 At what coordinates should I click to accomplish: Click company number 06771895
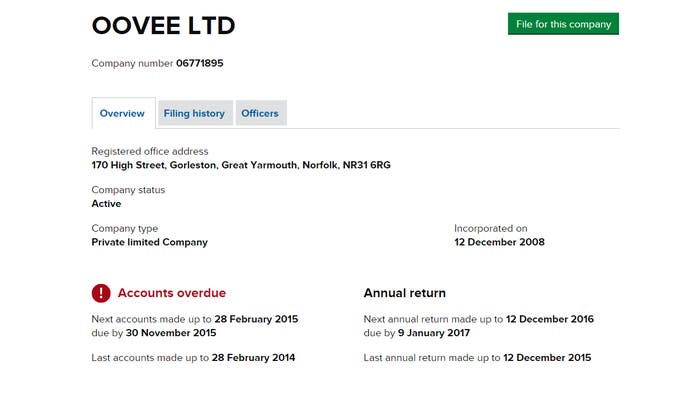coord(200,63)
